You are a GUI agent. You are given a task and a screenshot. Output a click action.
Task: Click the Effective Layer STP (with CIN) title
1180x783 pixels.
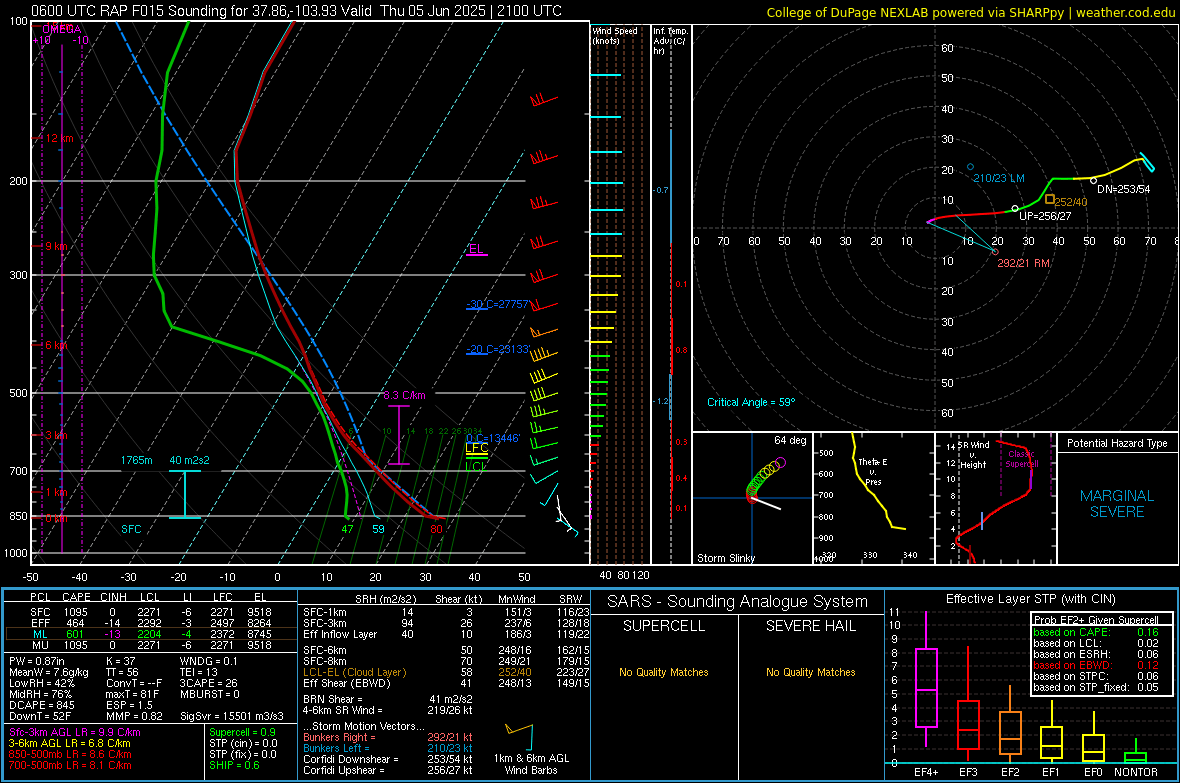[x=1030, y=599]
